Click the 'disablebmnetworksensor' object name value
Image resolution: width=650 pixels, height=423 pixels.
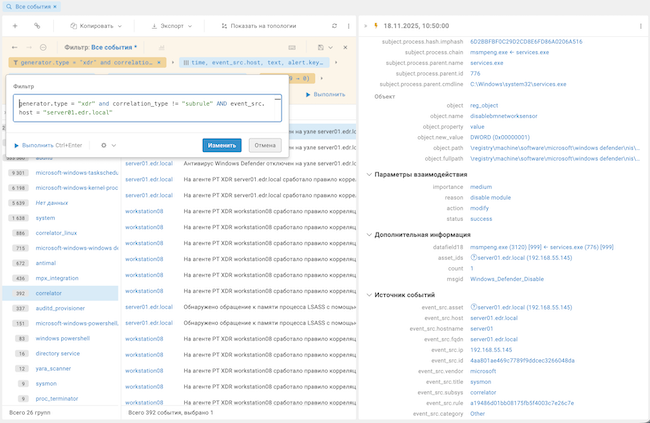click(504, 116)
